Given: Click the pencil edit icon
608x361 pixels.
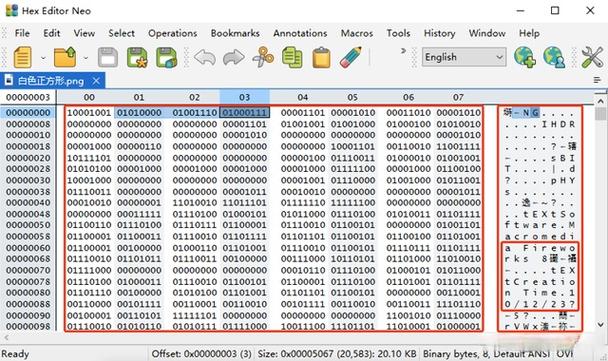Looking at the screenshot, I should pos(351,57).
